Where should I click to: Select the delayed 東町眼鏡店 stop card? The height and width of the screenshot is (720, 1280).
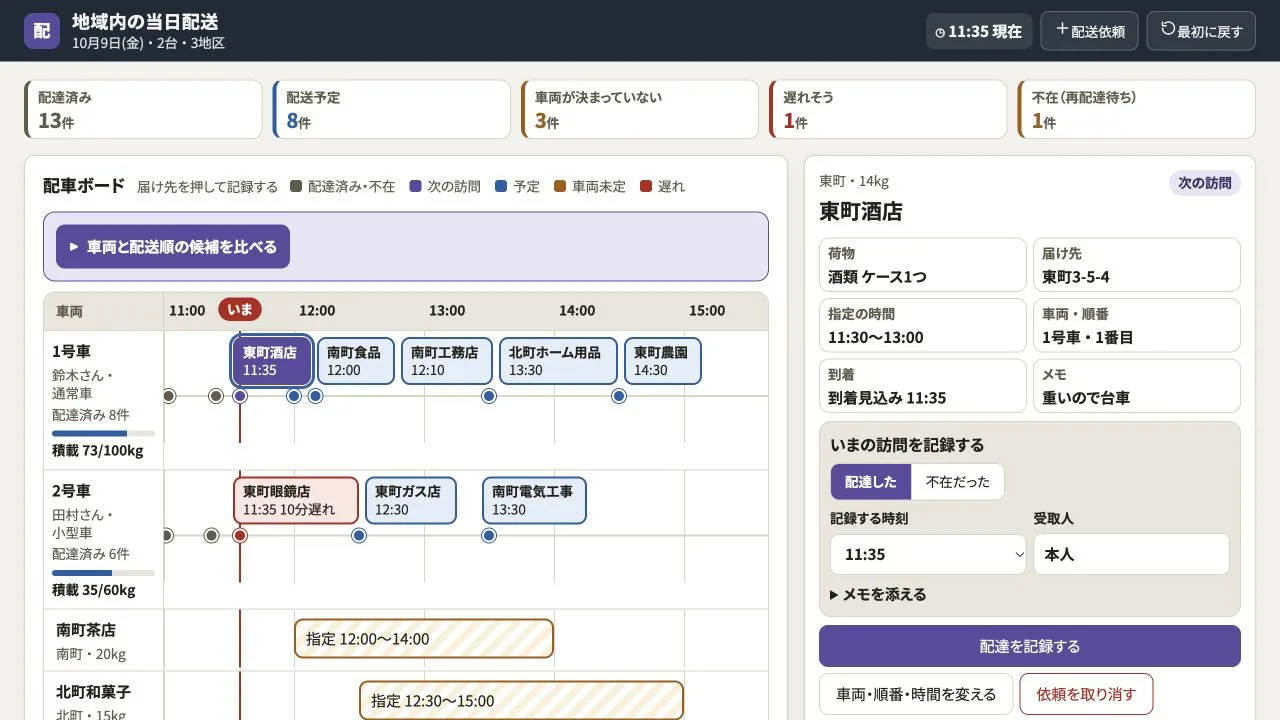coord(296,500)
